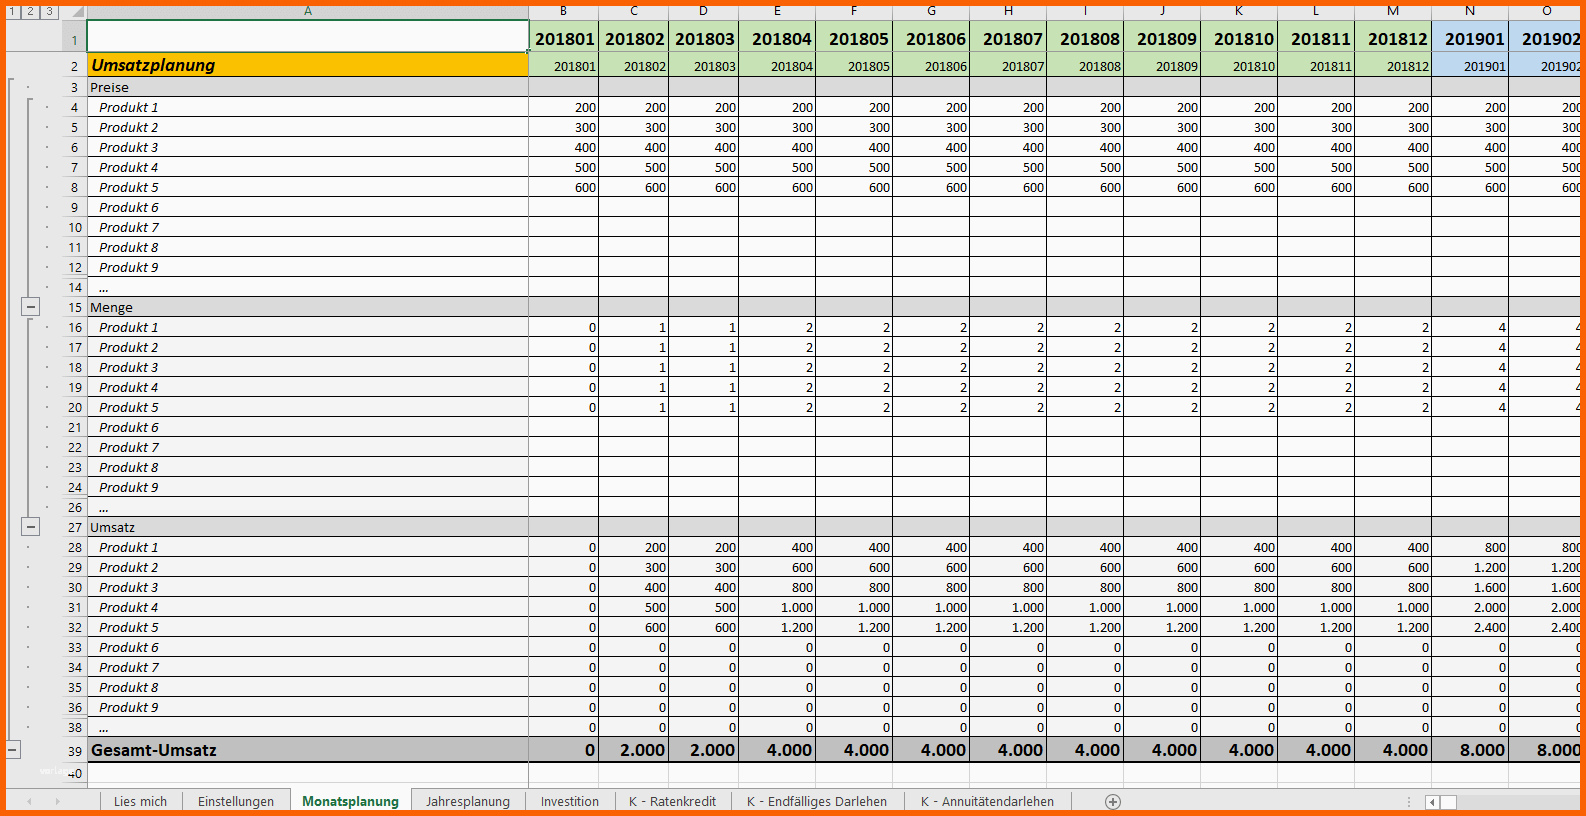The image size is (1586, 816).
Task: Click the 600 price cell in column F row 8
Action: pos(854,187)
